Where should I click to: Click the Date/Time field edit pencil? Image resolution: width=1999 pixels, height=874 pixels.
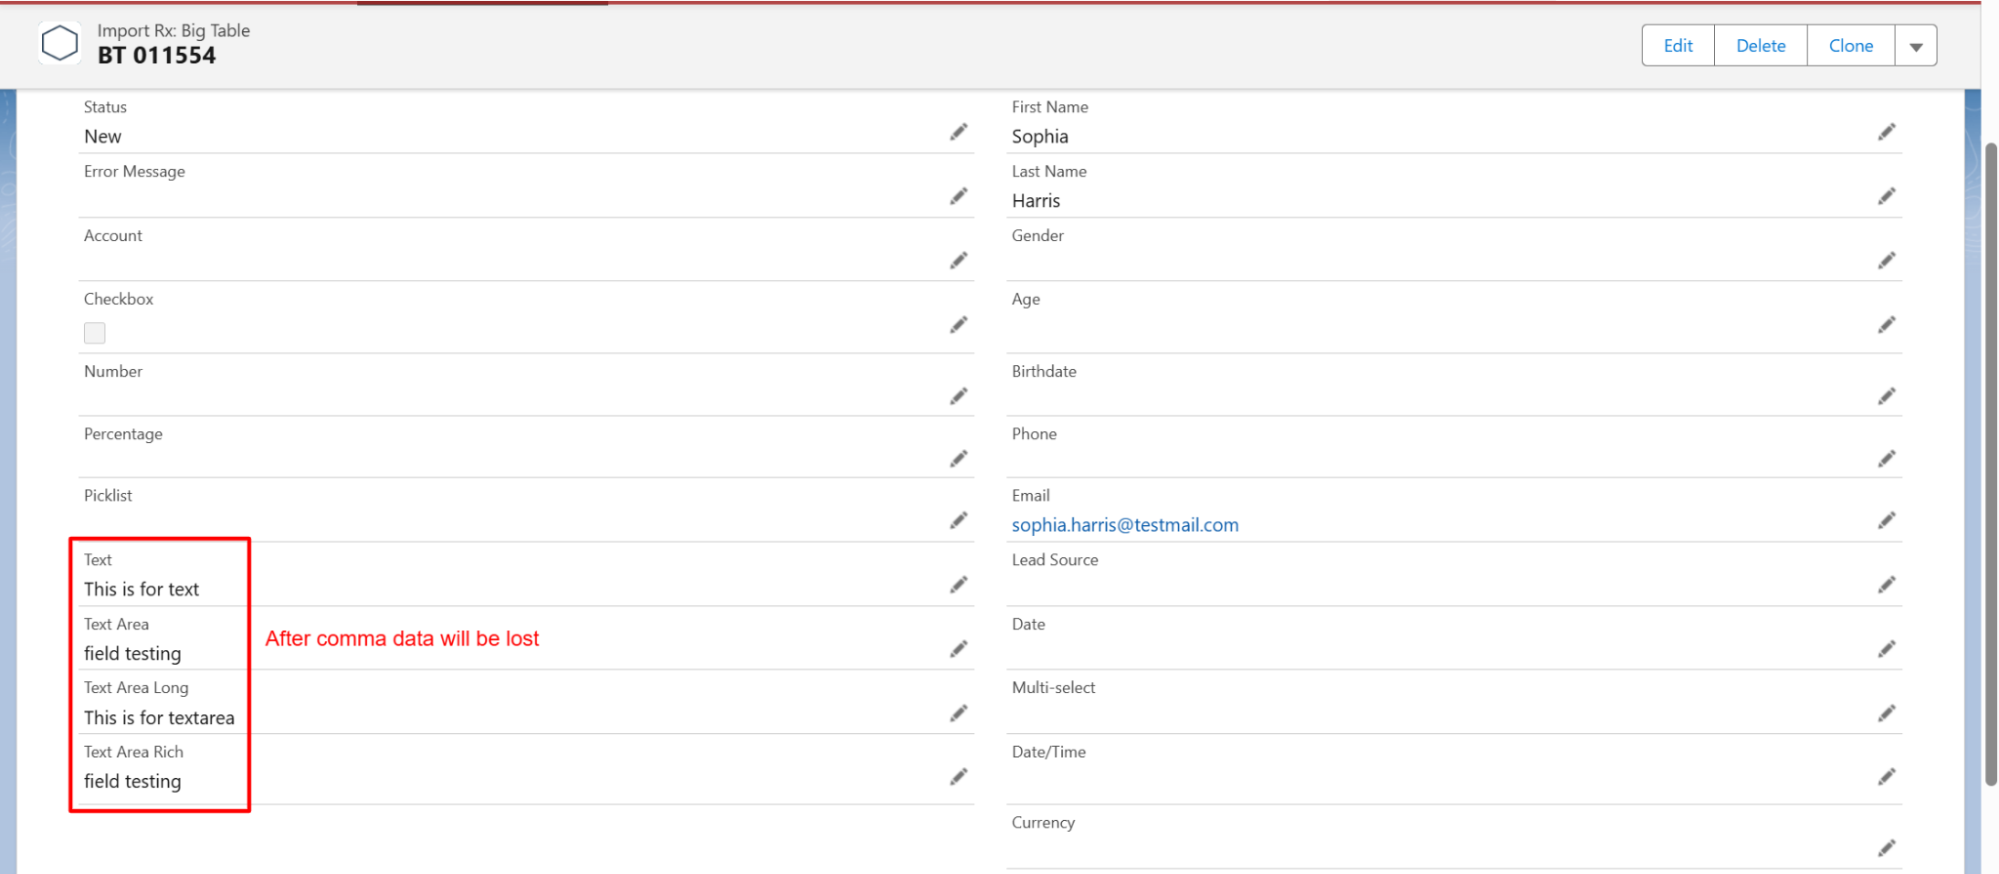1886,777
